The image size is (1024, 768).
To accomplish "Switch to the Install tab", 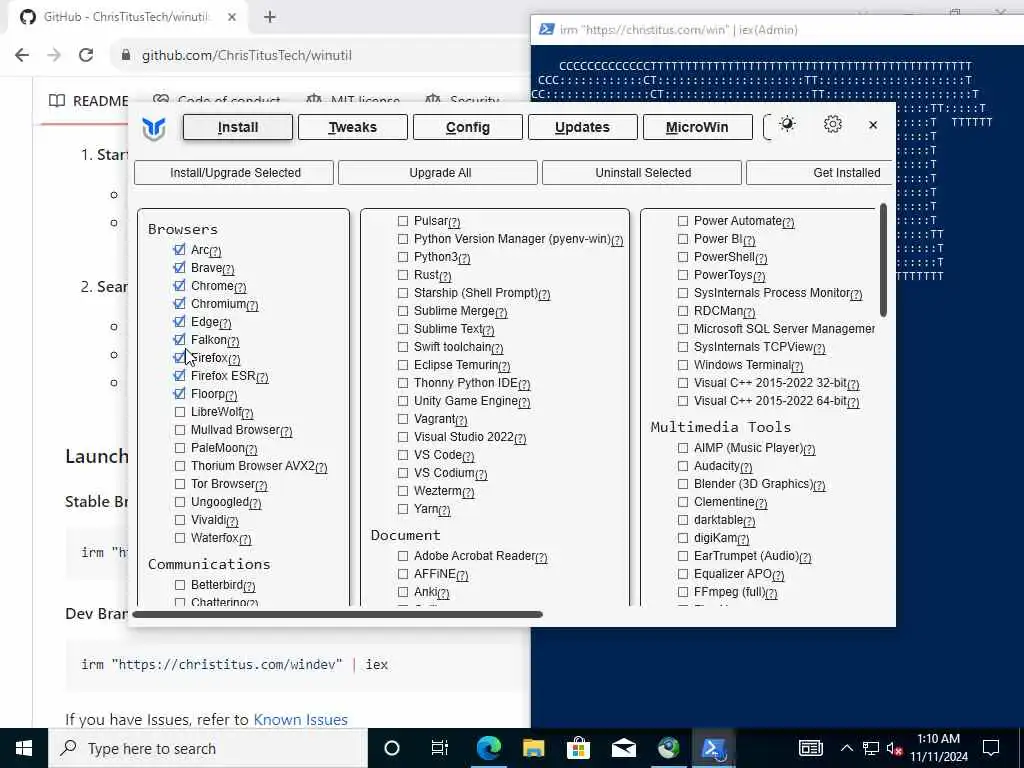I will coord(238,127).
